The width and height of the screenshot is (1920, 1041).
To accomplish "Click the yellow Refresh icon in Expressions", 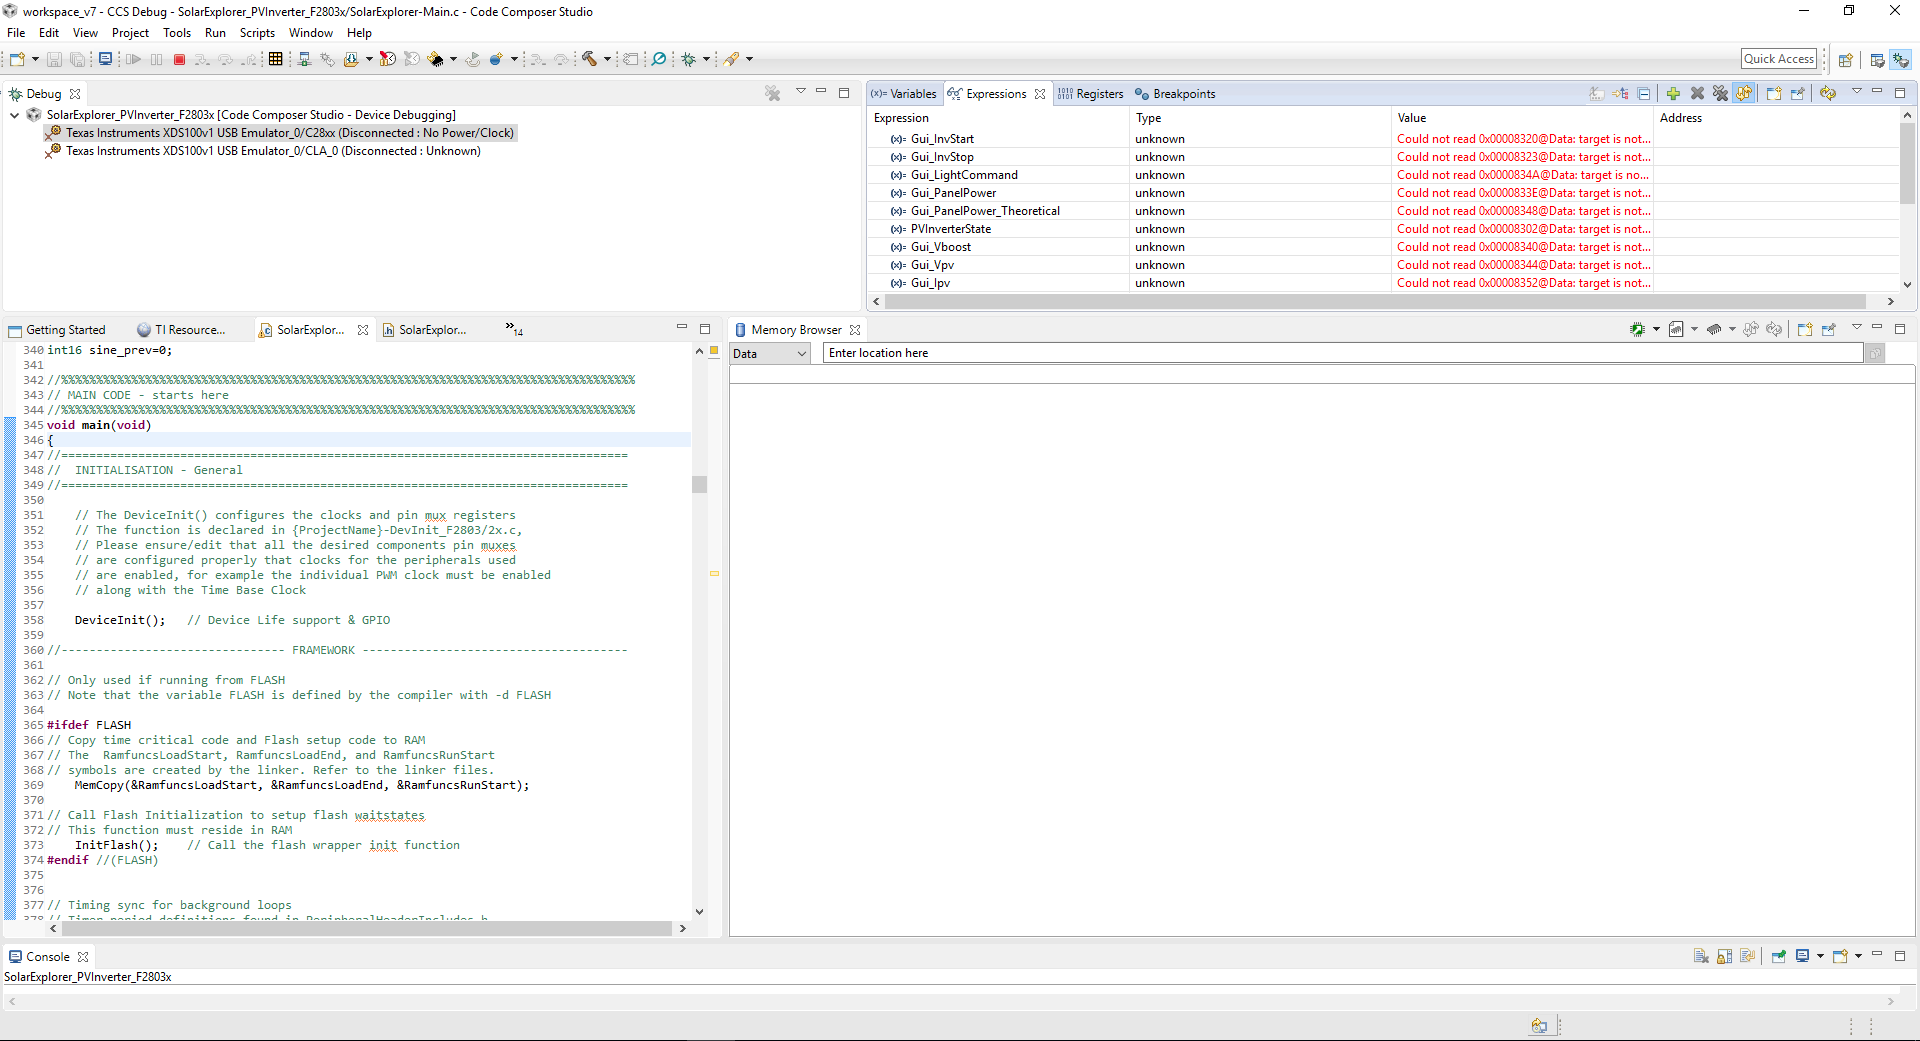I will 1828,94.
